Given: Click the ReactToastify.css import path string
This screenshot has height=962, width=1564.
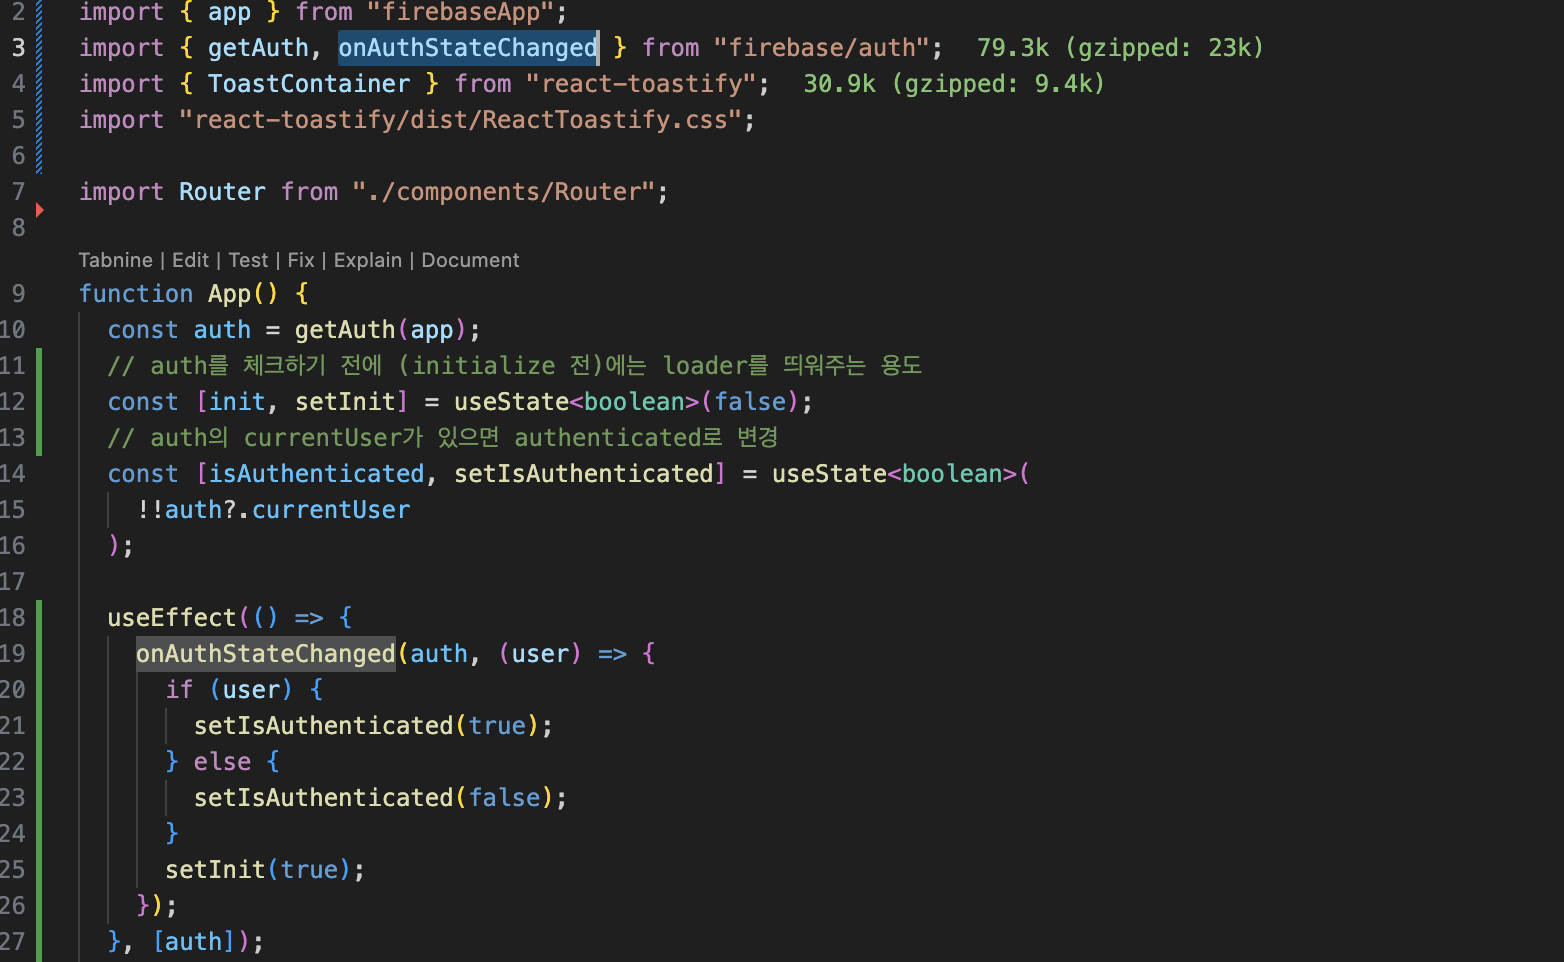Looking at the screenshot, I should tap(461, 120).
